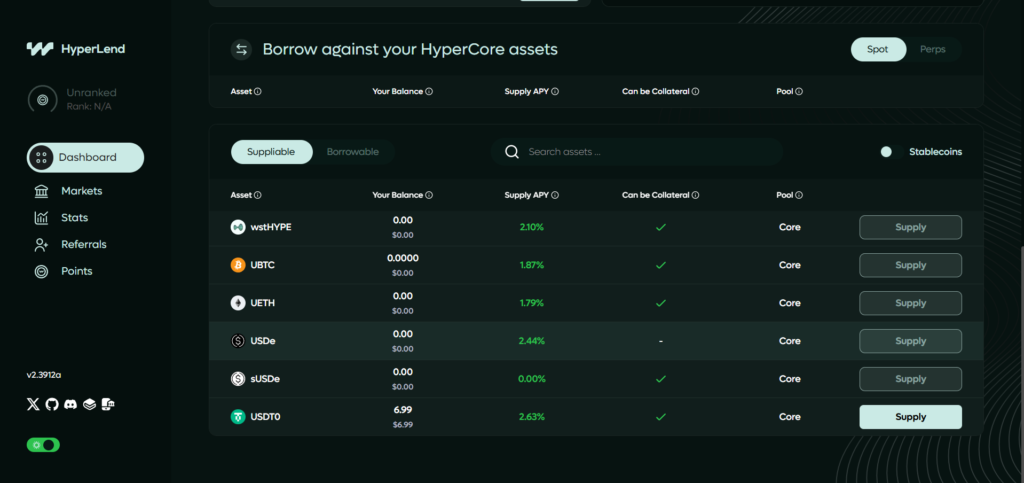Click info icon next to lower Supply APY header
The height and width of the screenshot is (483, 1024).
coord(554,195)
